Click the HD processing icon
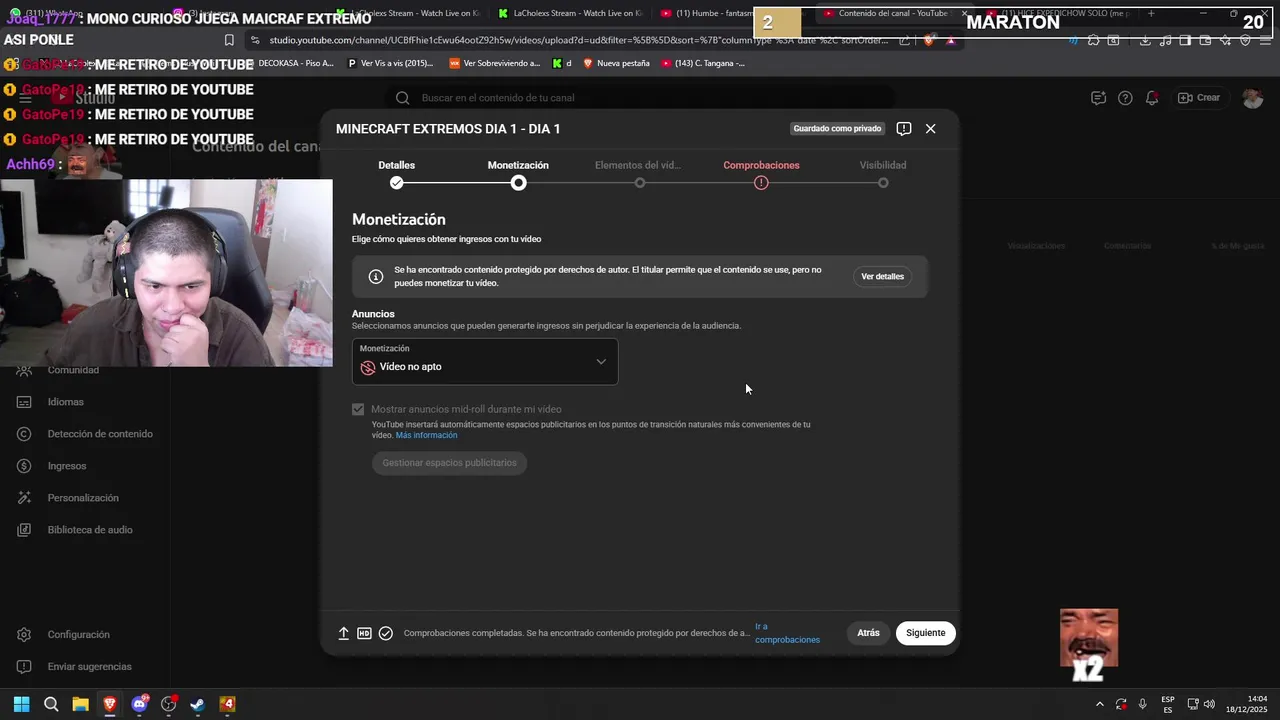This screenshot has height=720, width=1280. pyautogui.click(x=364, y=633)
